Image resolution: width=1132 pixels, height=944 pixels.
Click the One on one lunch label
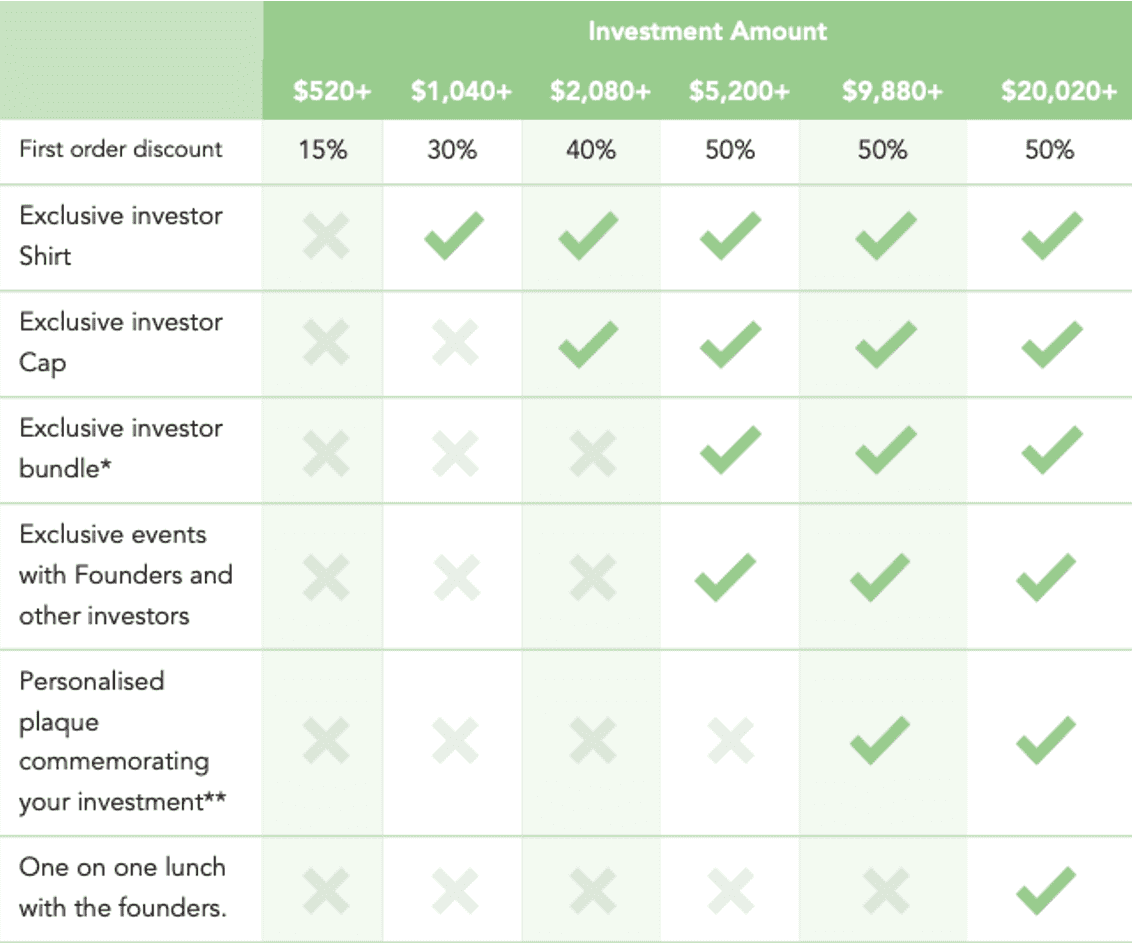pos(123,887)
